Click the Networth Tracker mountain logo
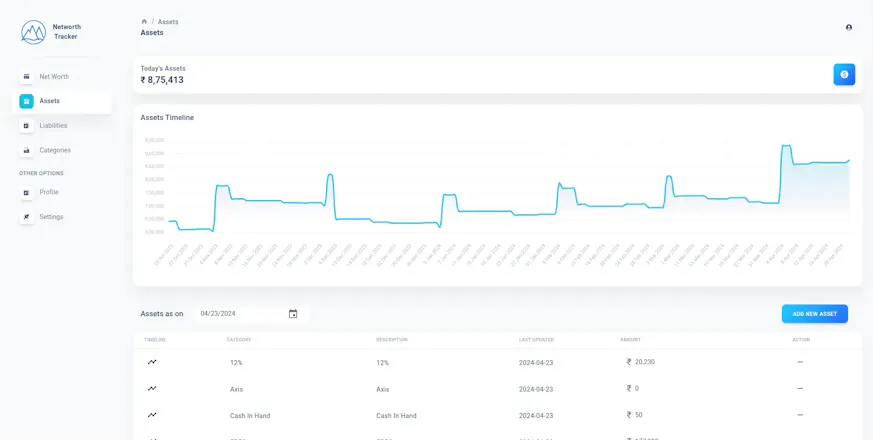The width and height of the screenshot is (873, 440). [33, 32]
